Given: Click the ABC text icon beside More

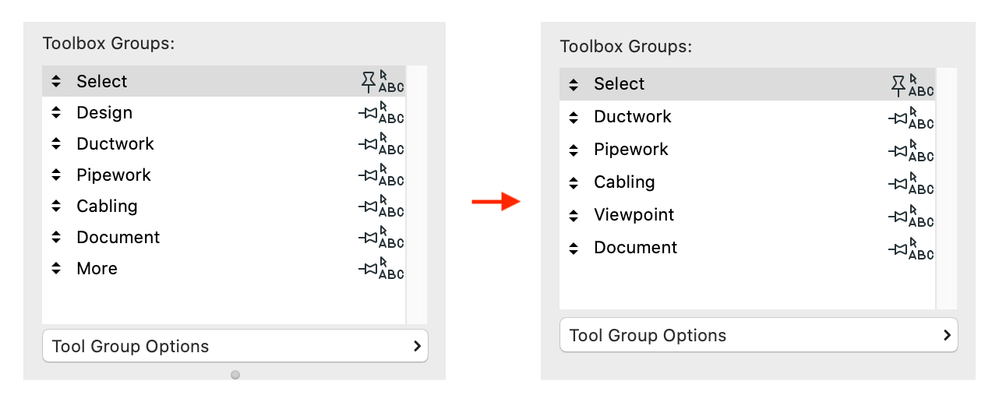Looking at the screenshot, I should click(391, 269).
